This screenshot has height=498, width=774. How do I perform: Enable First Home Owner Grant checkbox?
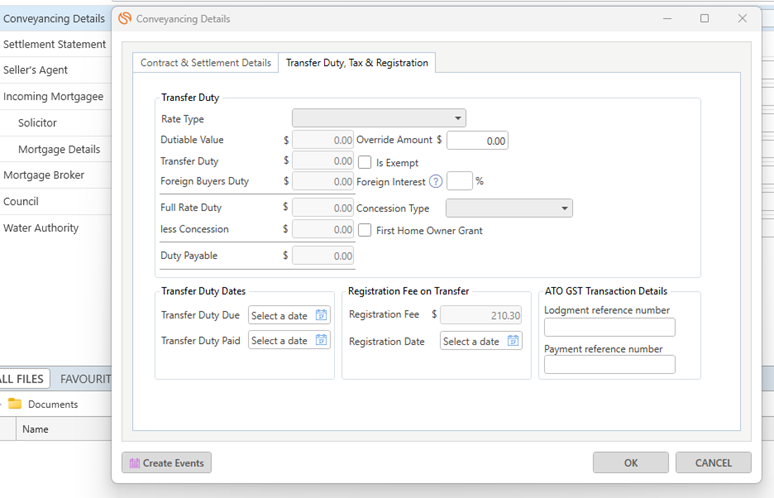coord(365,230)
